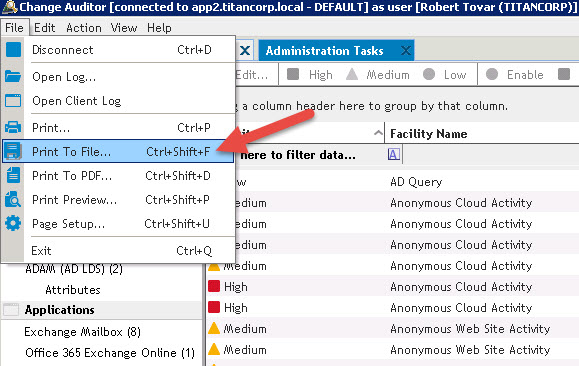Select Print To File... menu entry
This screenshot has height=366, width=579.
(118, 151)
